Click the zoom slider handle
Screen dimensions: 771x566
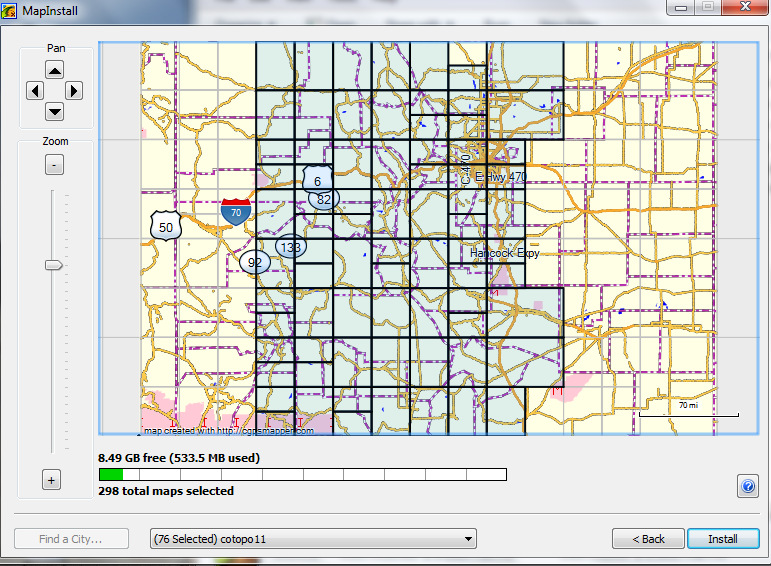(54, 265)
